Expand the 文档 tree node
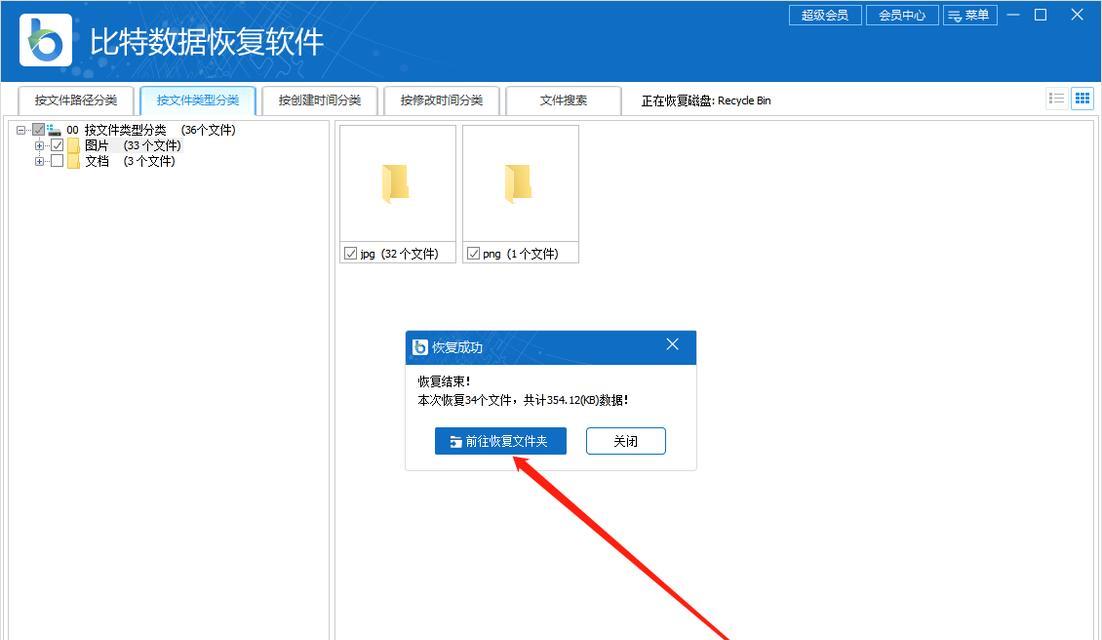 pos(39,161)
